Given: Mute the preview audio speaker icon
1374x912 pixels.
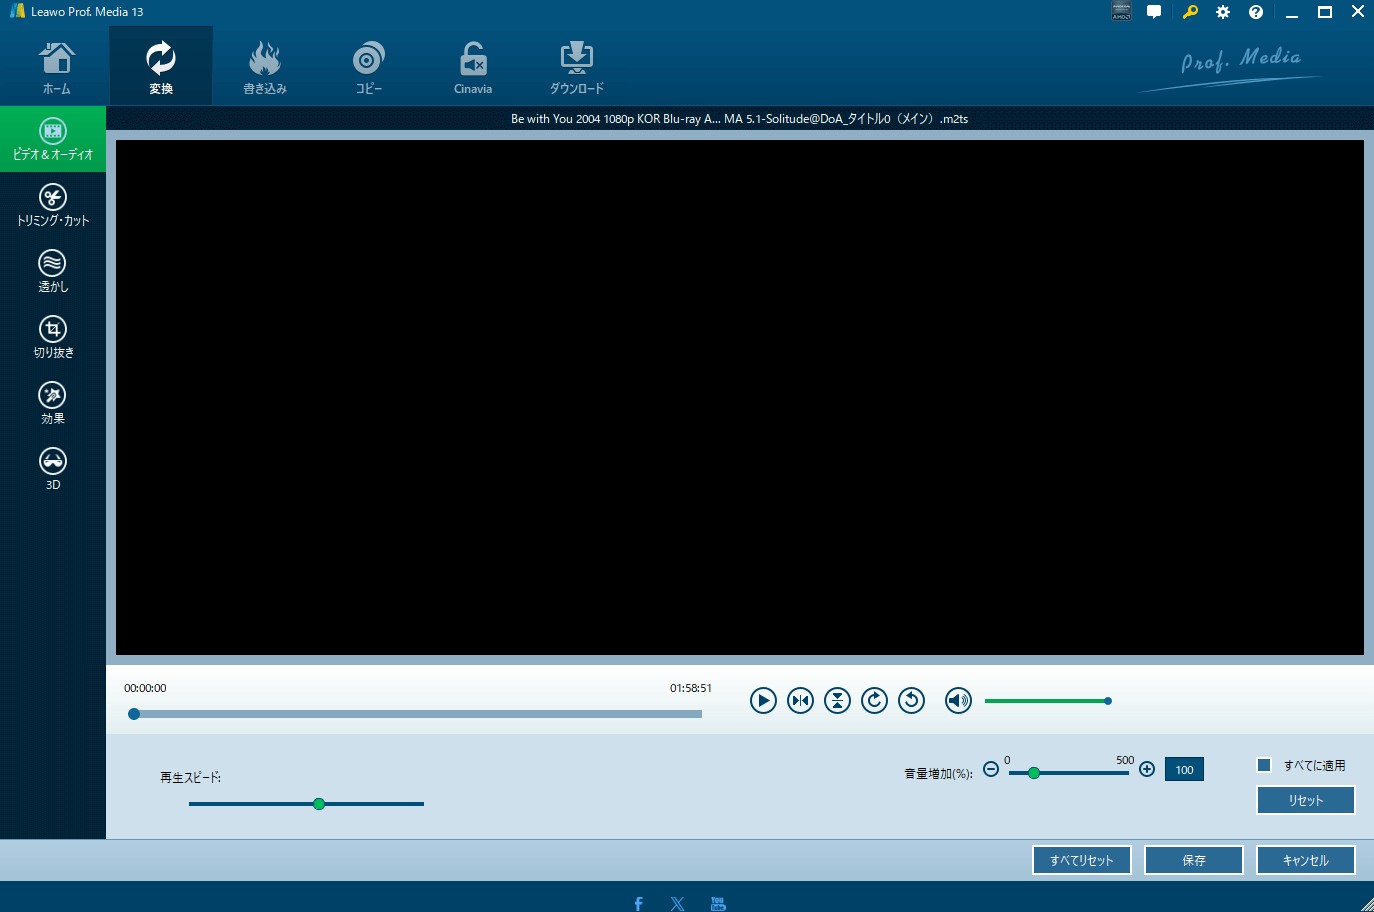Looking at the screenshot, I should tap(958, 701).
